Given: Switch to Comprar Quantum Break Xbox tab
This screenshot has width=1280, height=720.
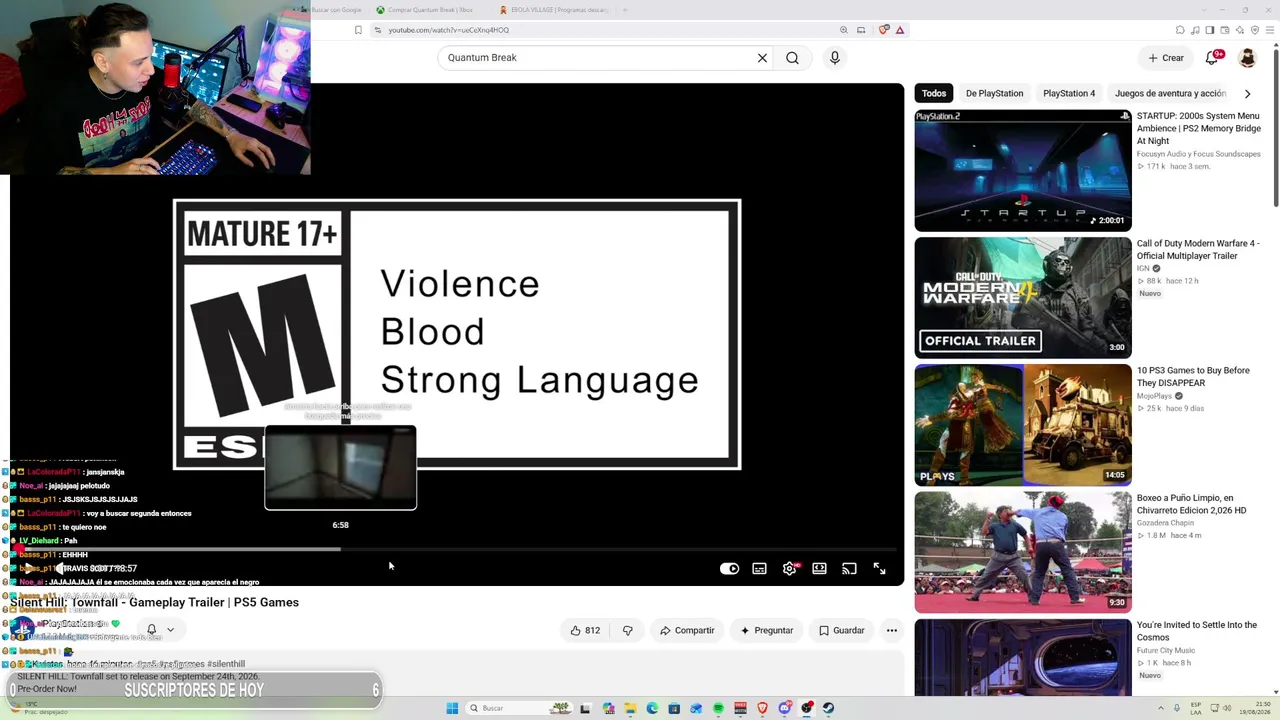Looking at the screenshot, I should click(x=427, y=10).
